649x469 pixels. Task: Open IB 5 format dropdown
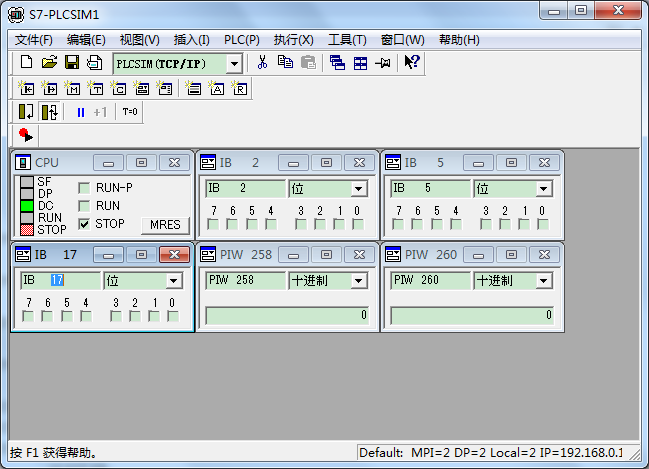coord(543,190)
